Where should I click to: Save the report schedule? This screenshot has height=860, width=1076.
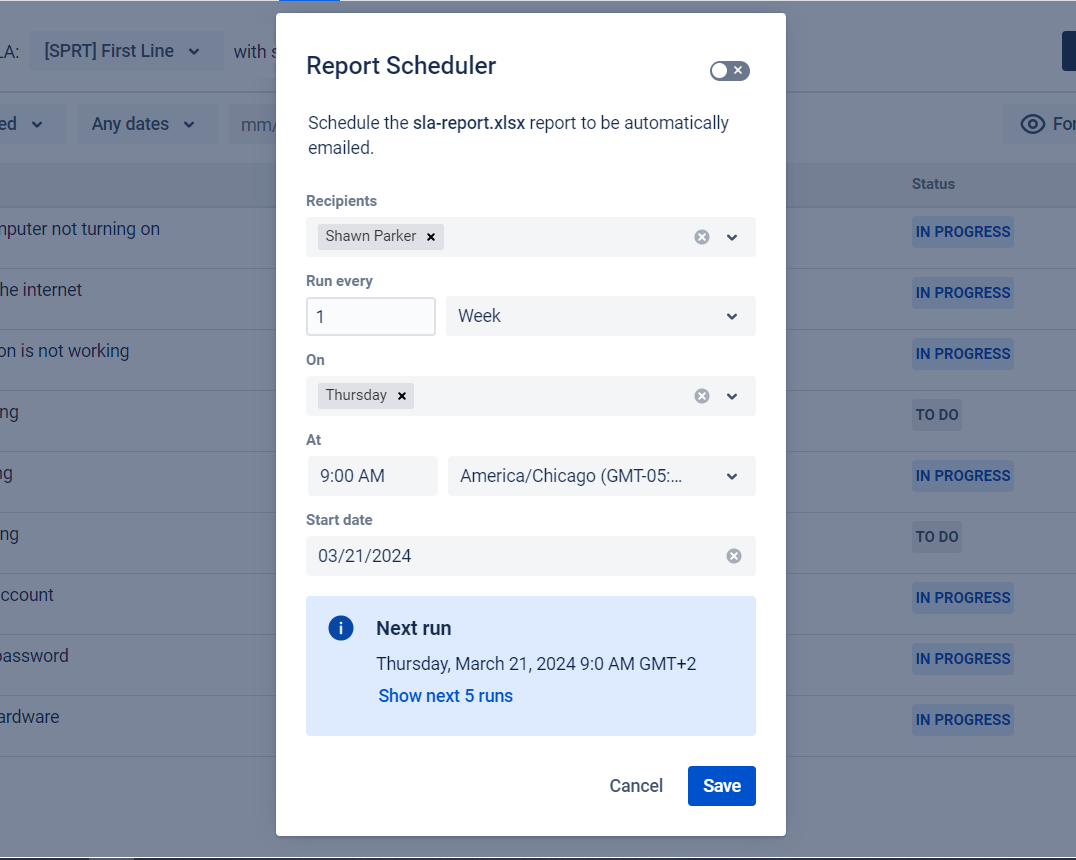coord(721,786)
